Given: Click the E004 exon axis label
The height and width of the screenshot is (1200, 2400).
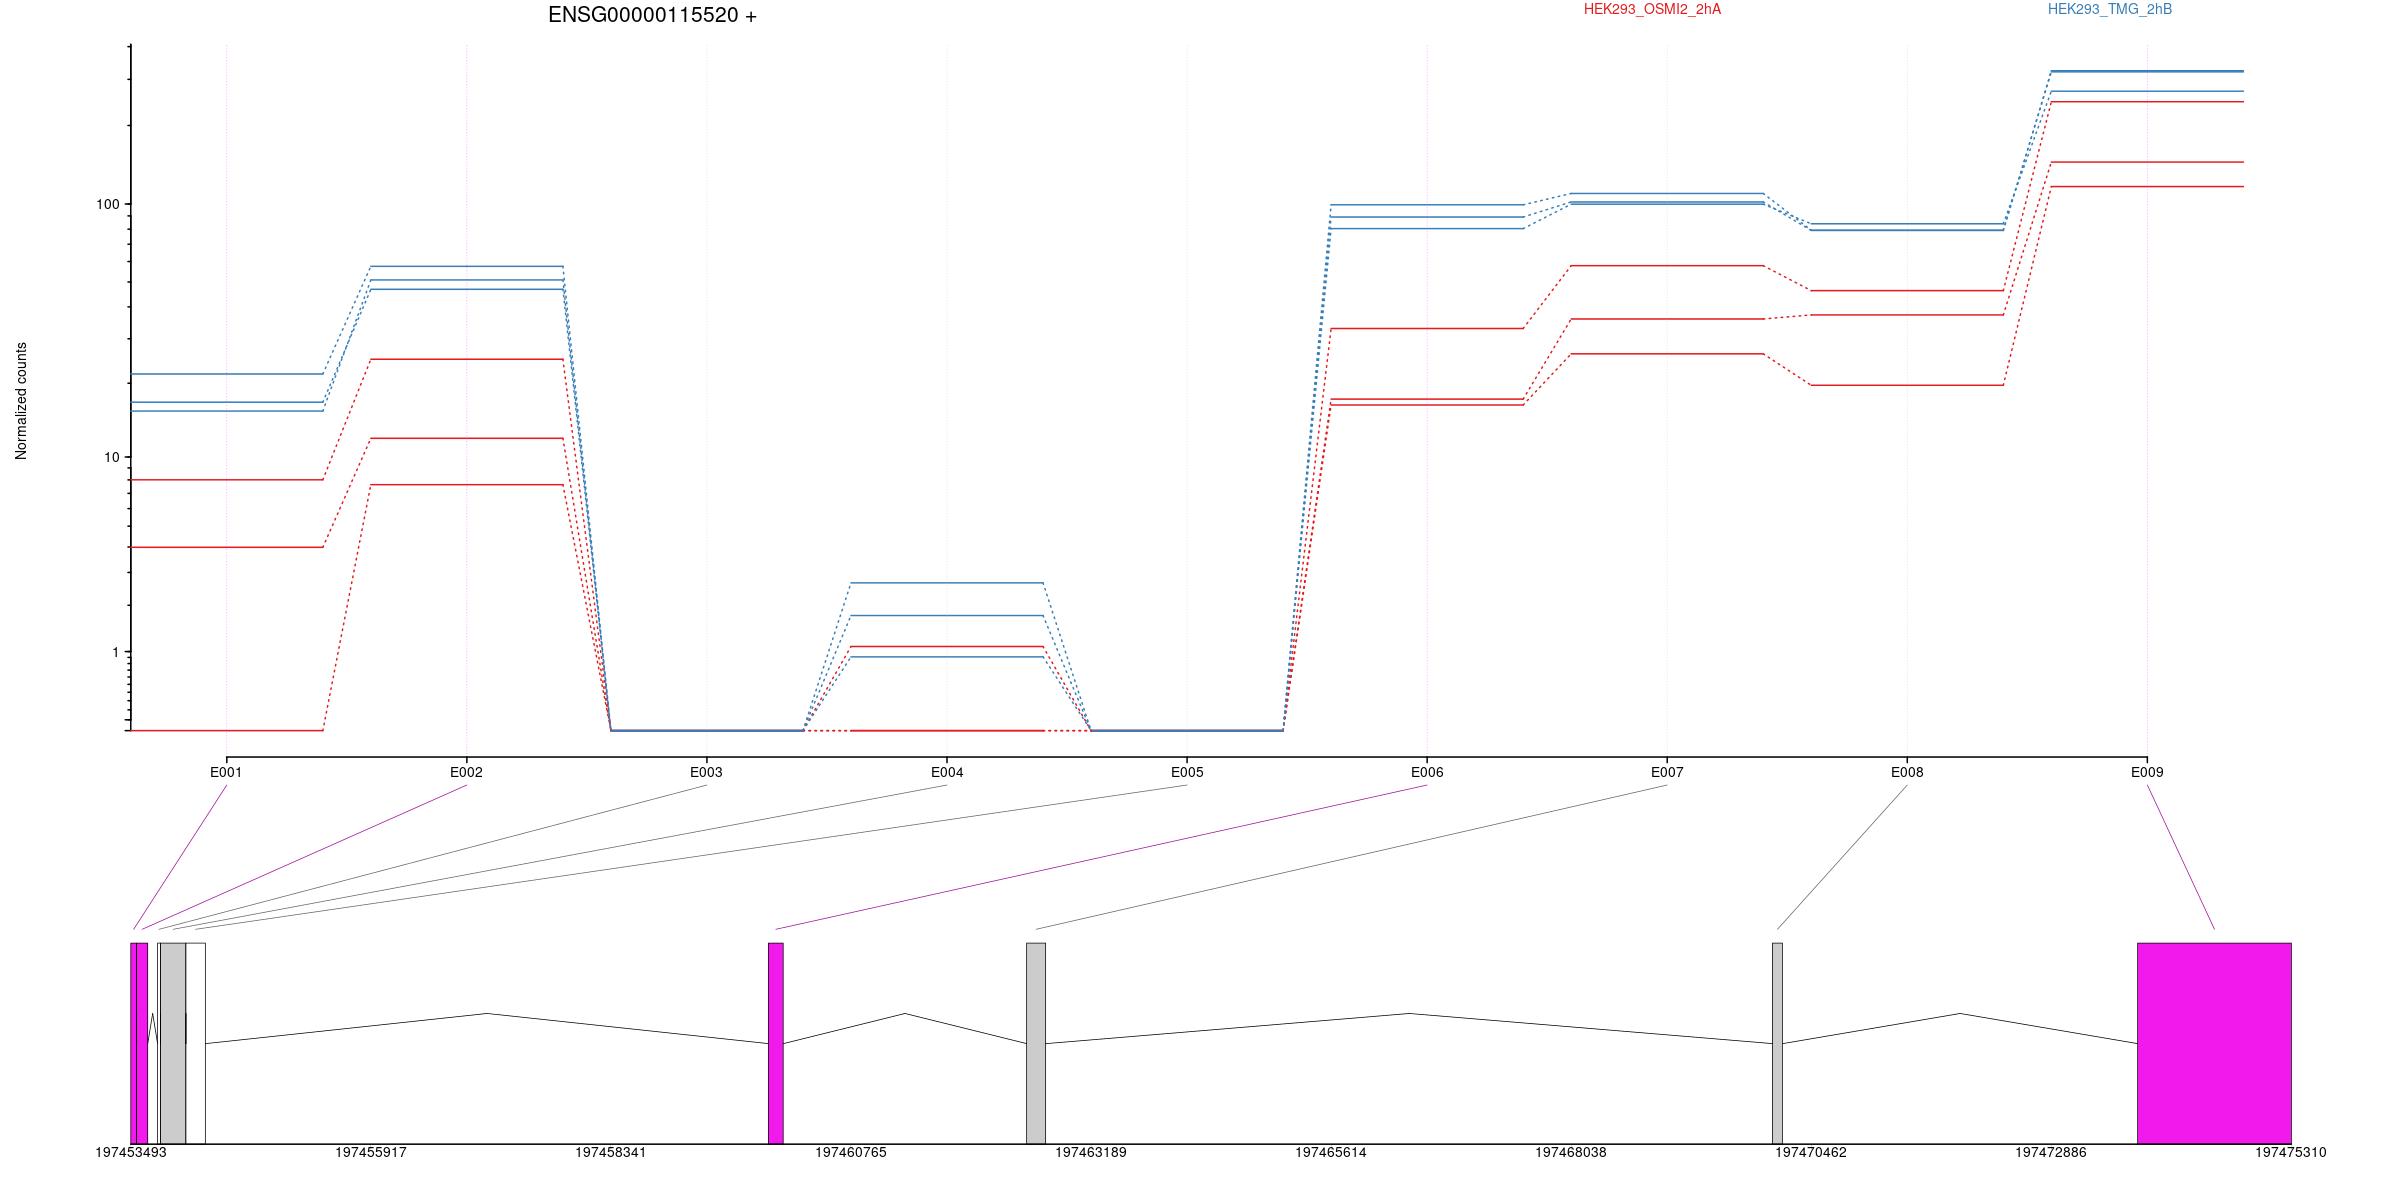Looking at the screenshot, I should [947, 772].
